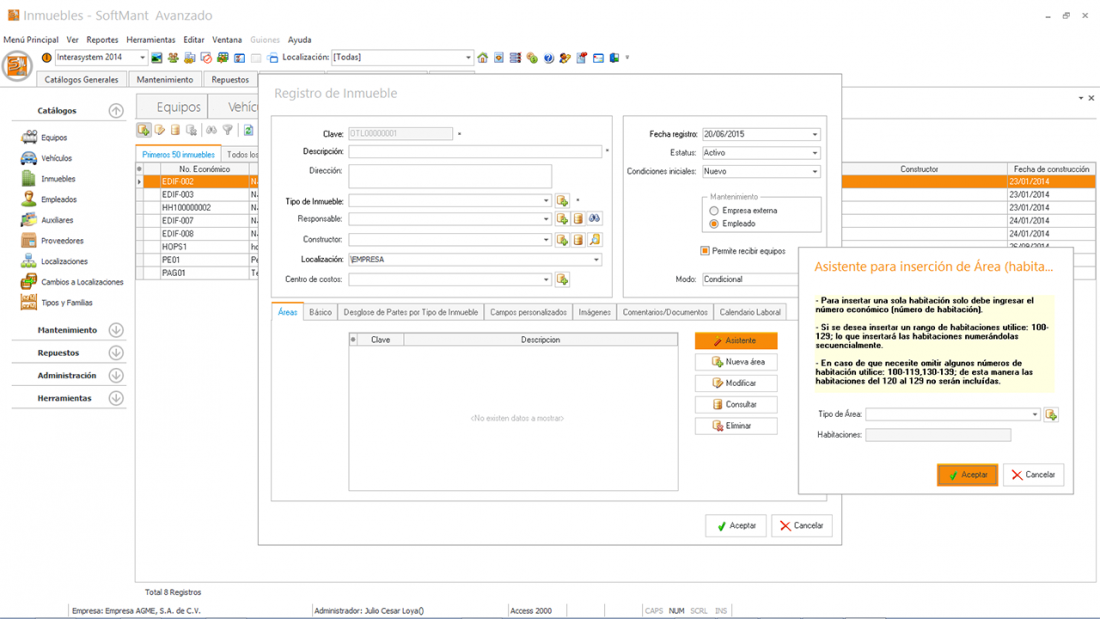This screenshot has height=619, width=1100.
Task: Click add icon beside Tipo de Área
Action: [1051, 414]
